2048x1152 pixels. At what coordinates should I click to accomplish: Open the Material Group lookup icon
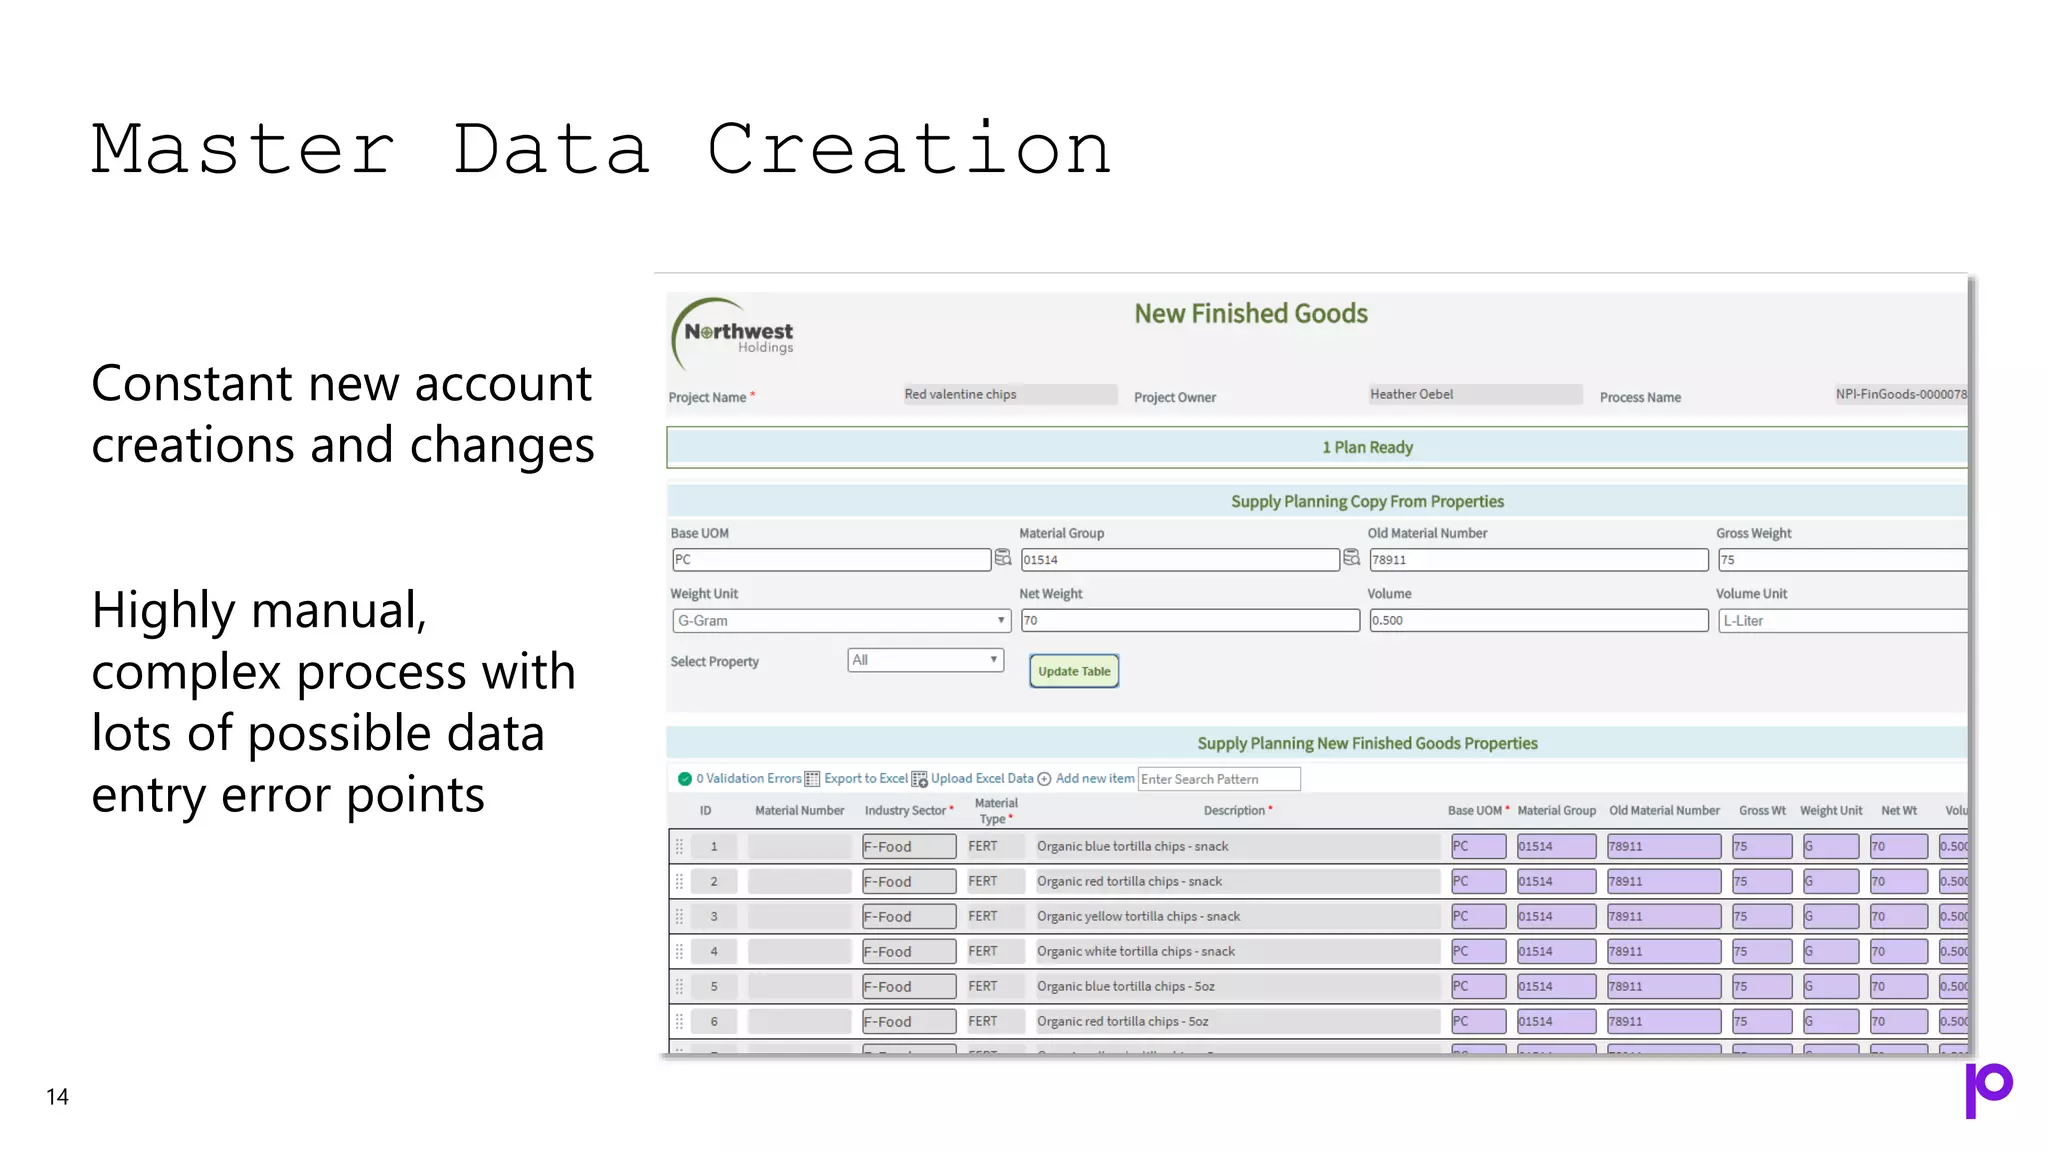click(1351, 558)
